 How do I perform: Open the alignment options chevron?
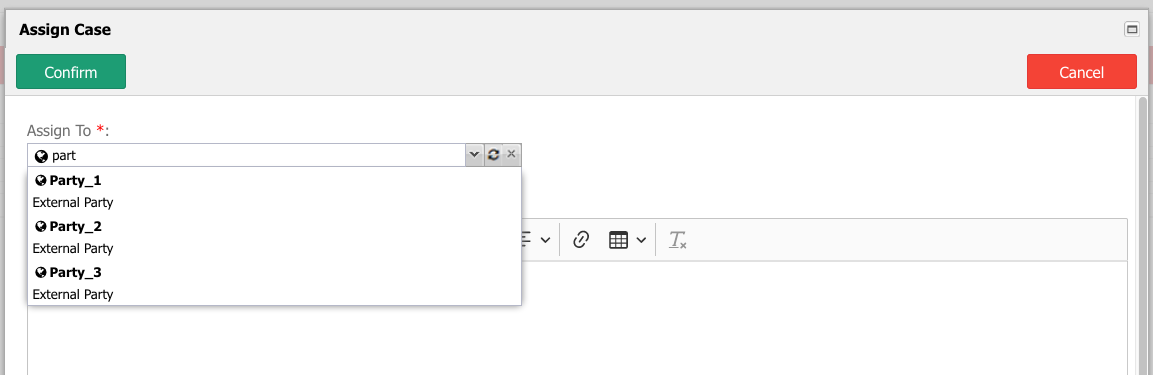pos(546,240)
